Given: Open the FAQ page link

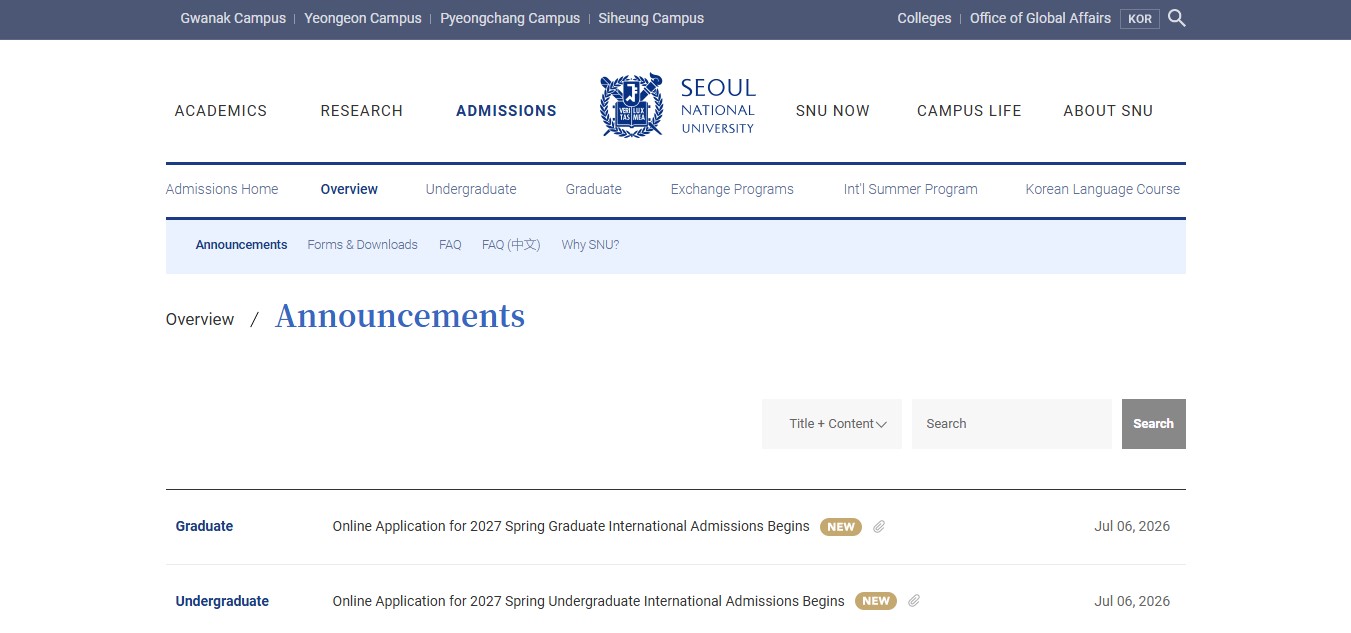Looking at the screenshot, I should (450, 245).
